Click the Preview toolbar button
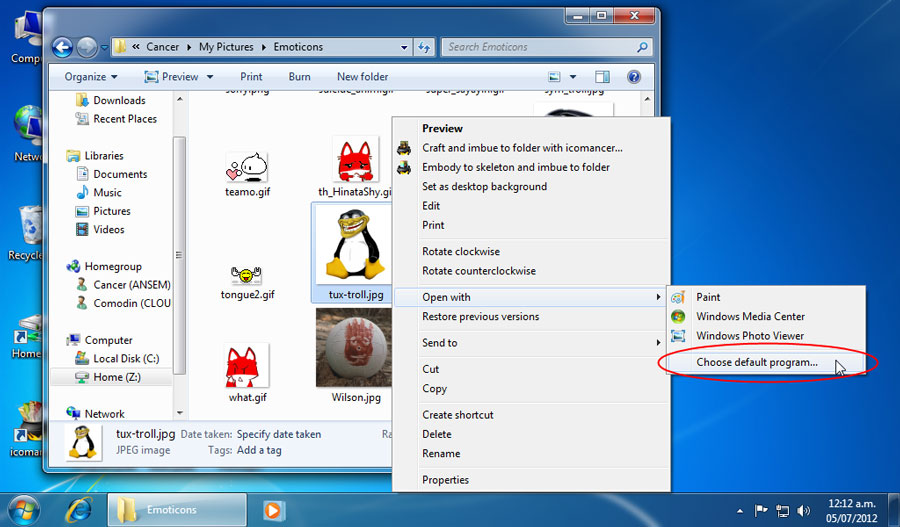The width and height of the screenshot is (900, 527). coord(171,77)
